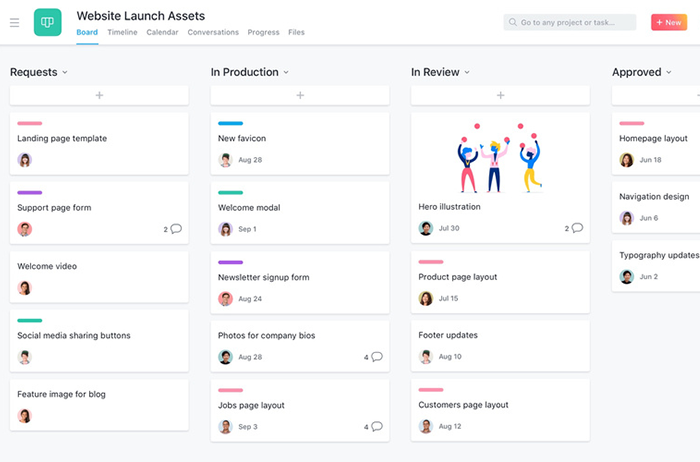The width and height of the screenshot is (700, 462).
Task: Click assignee avatar on Support page form
Action: [x=25, y=229]
